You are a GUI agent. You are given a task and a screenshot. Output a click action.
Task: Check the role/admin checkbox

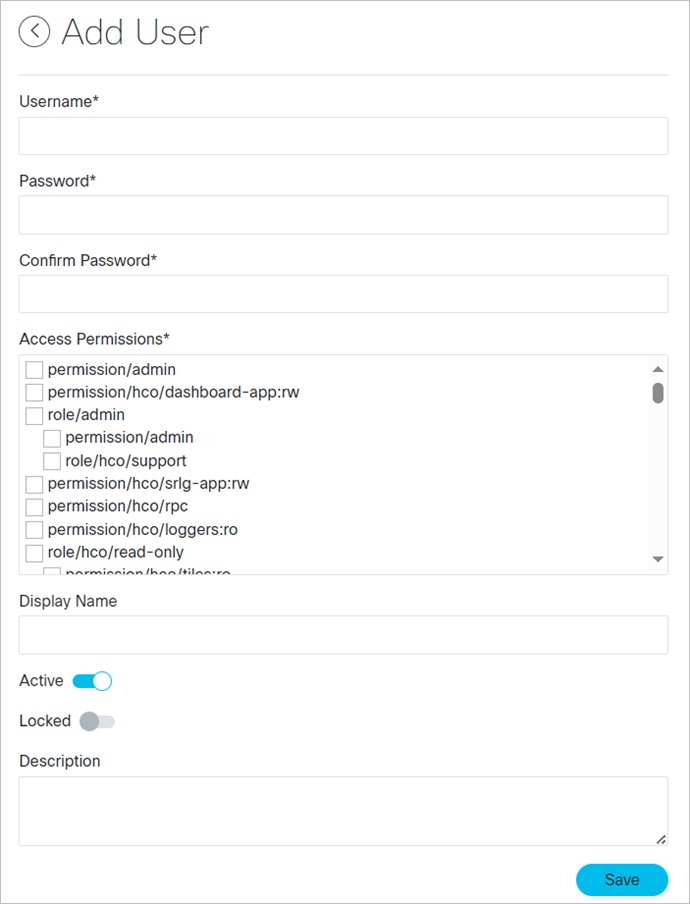pos(34,415)
